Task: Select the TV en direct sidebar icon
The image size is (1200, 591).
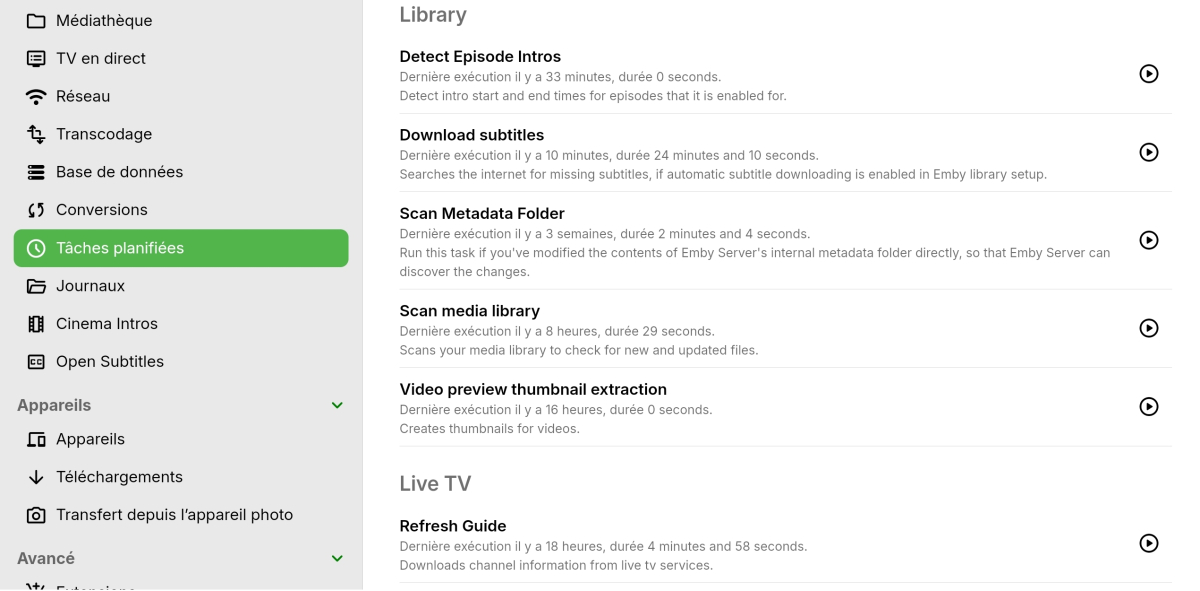Action: [x=35, y=58]
